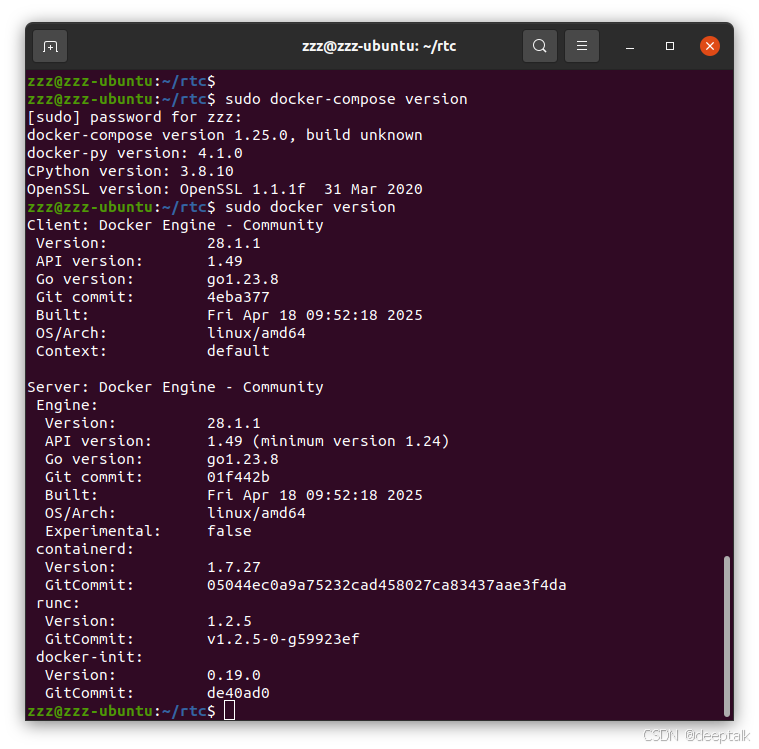Click 'sudo docker-compose version' command text
This screenshot has height=749, width=759.
coord(346,99)
